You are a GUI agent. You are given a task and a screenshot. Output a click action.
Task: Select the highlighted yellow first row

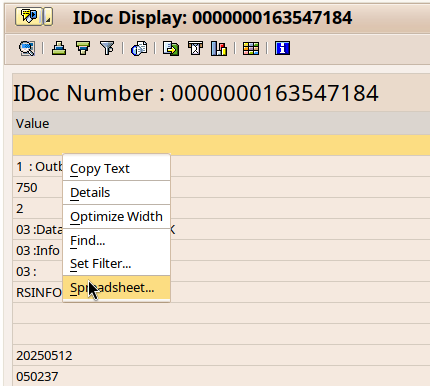click(x=221, y=145)
